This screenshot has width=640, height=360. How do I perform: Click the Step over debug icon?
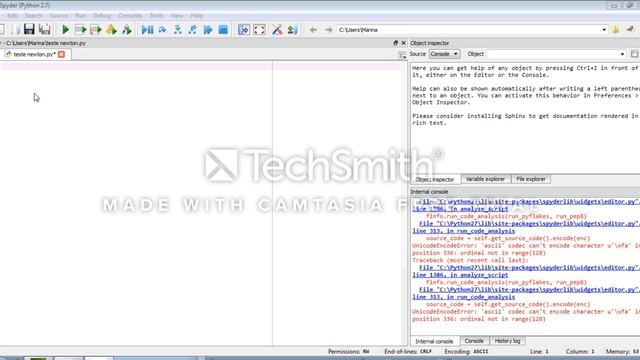coord(162,29)
